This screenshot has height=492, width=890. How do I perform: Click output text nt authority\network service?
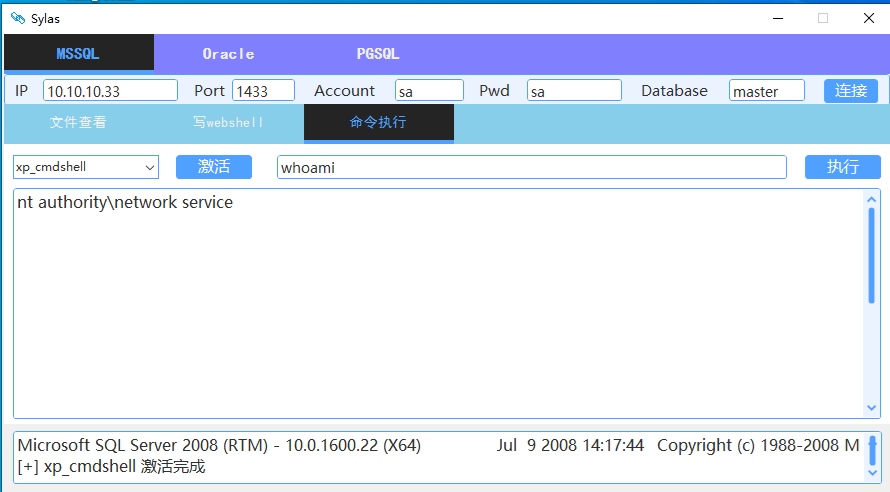[x=125, y=203]
